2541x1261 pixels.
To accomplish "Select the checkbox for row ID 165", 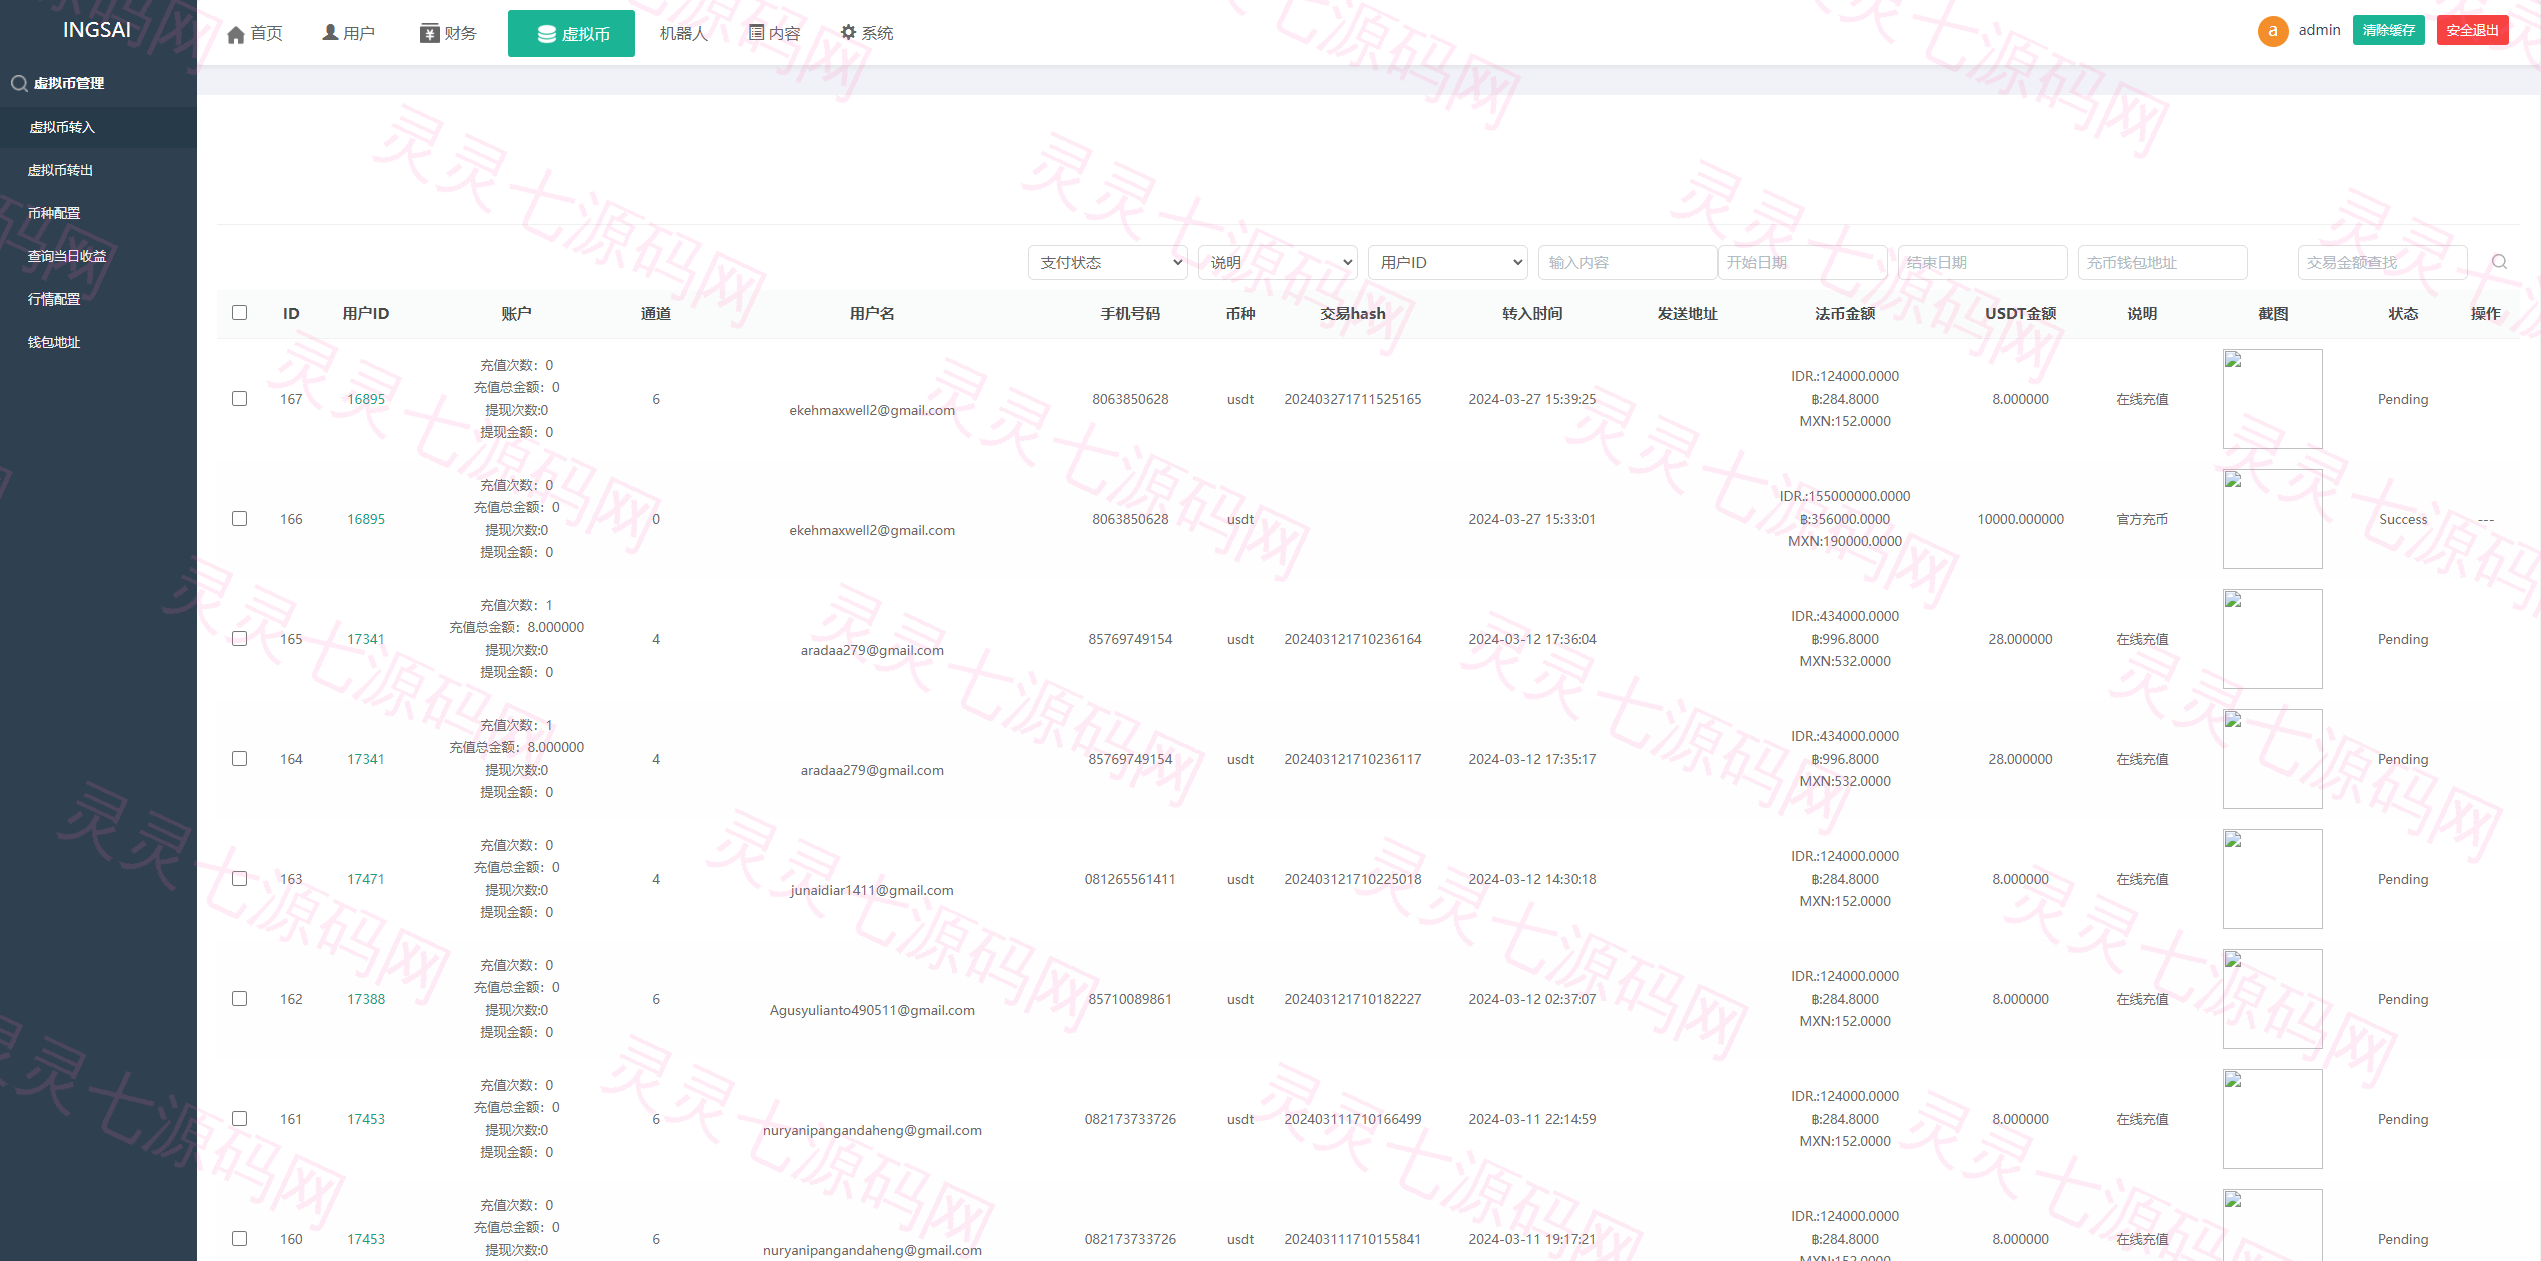I will click(239, 638).
